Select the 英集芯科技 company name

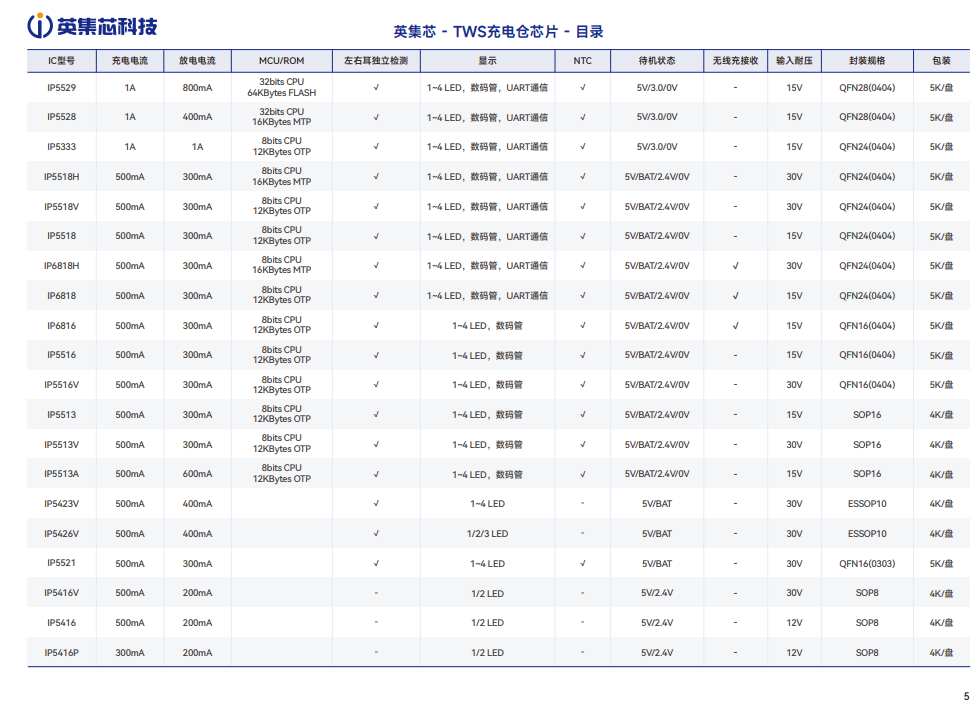tap(107, 27)
